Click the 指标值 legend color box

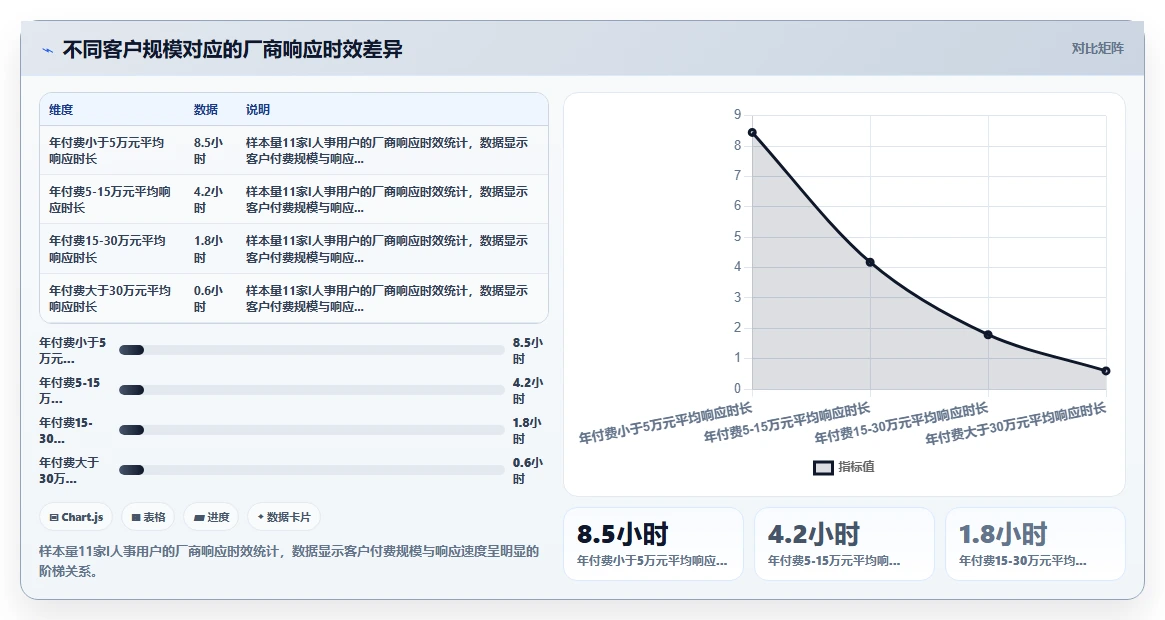click(x=822, y=468)
